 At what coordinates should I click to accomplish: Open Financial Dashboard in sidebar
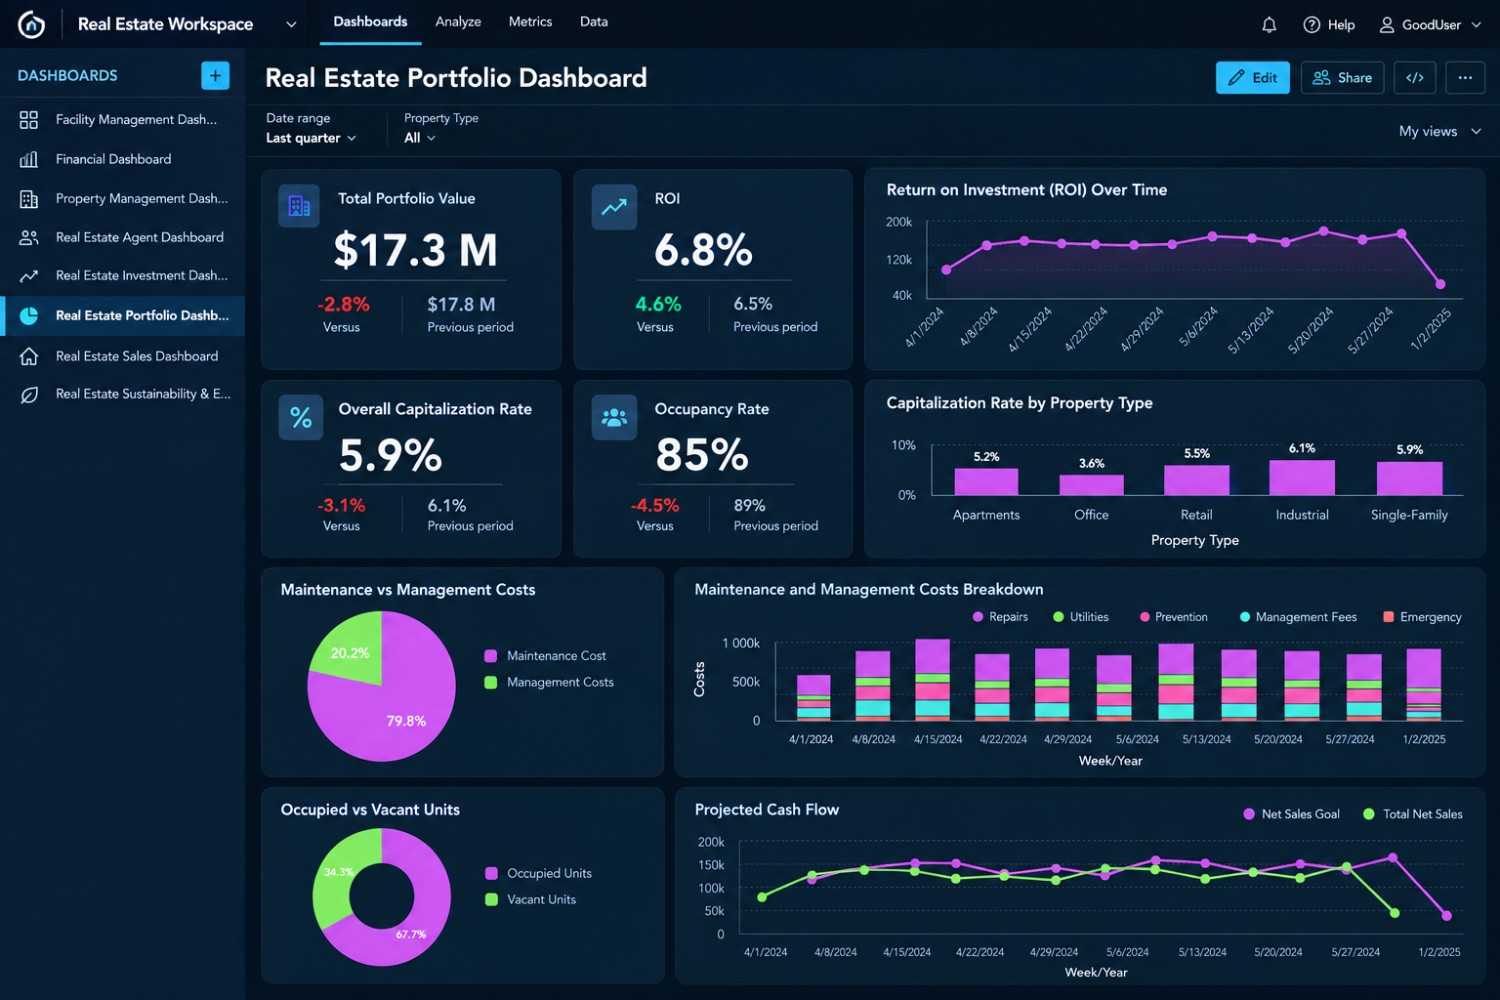point(113,159)
